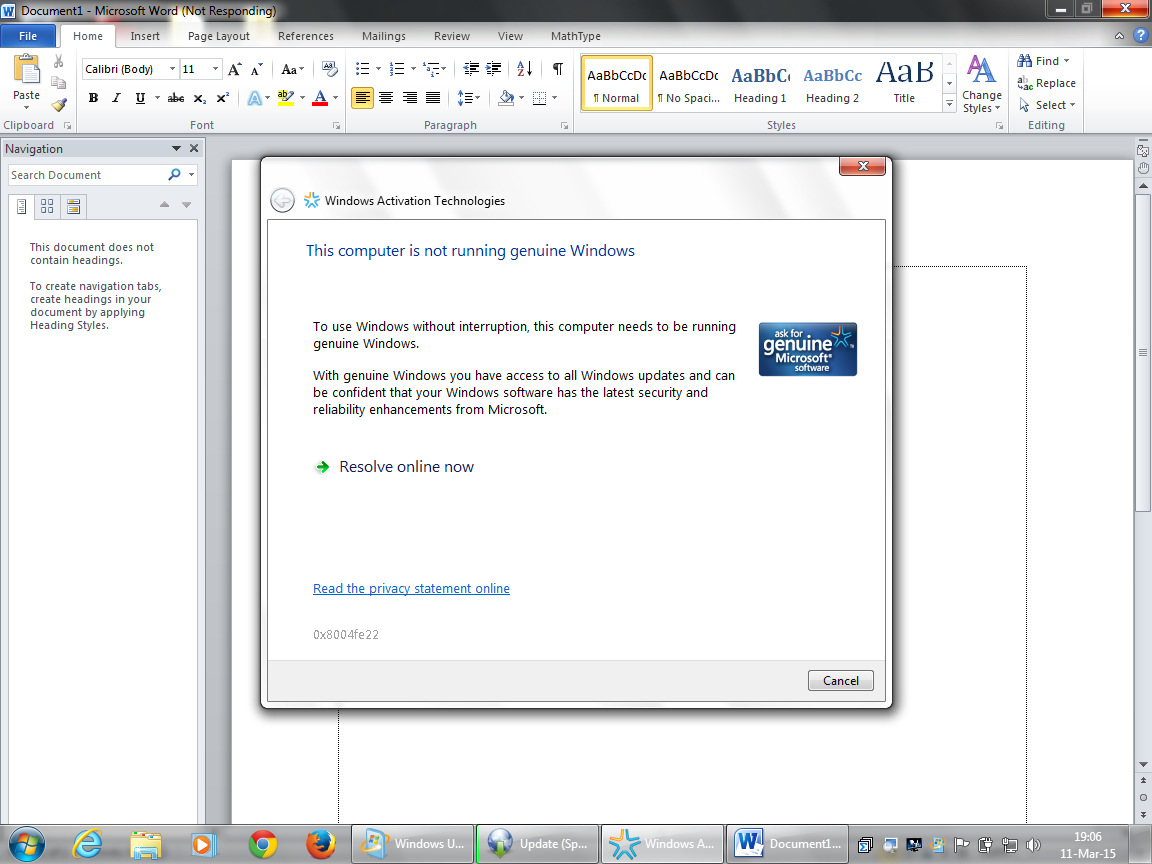Open search options dropdown in Navigation

(192, 175)
